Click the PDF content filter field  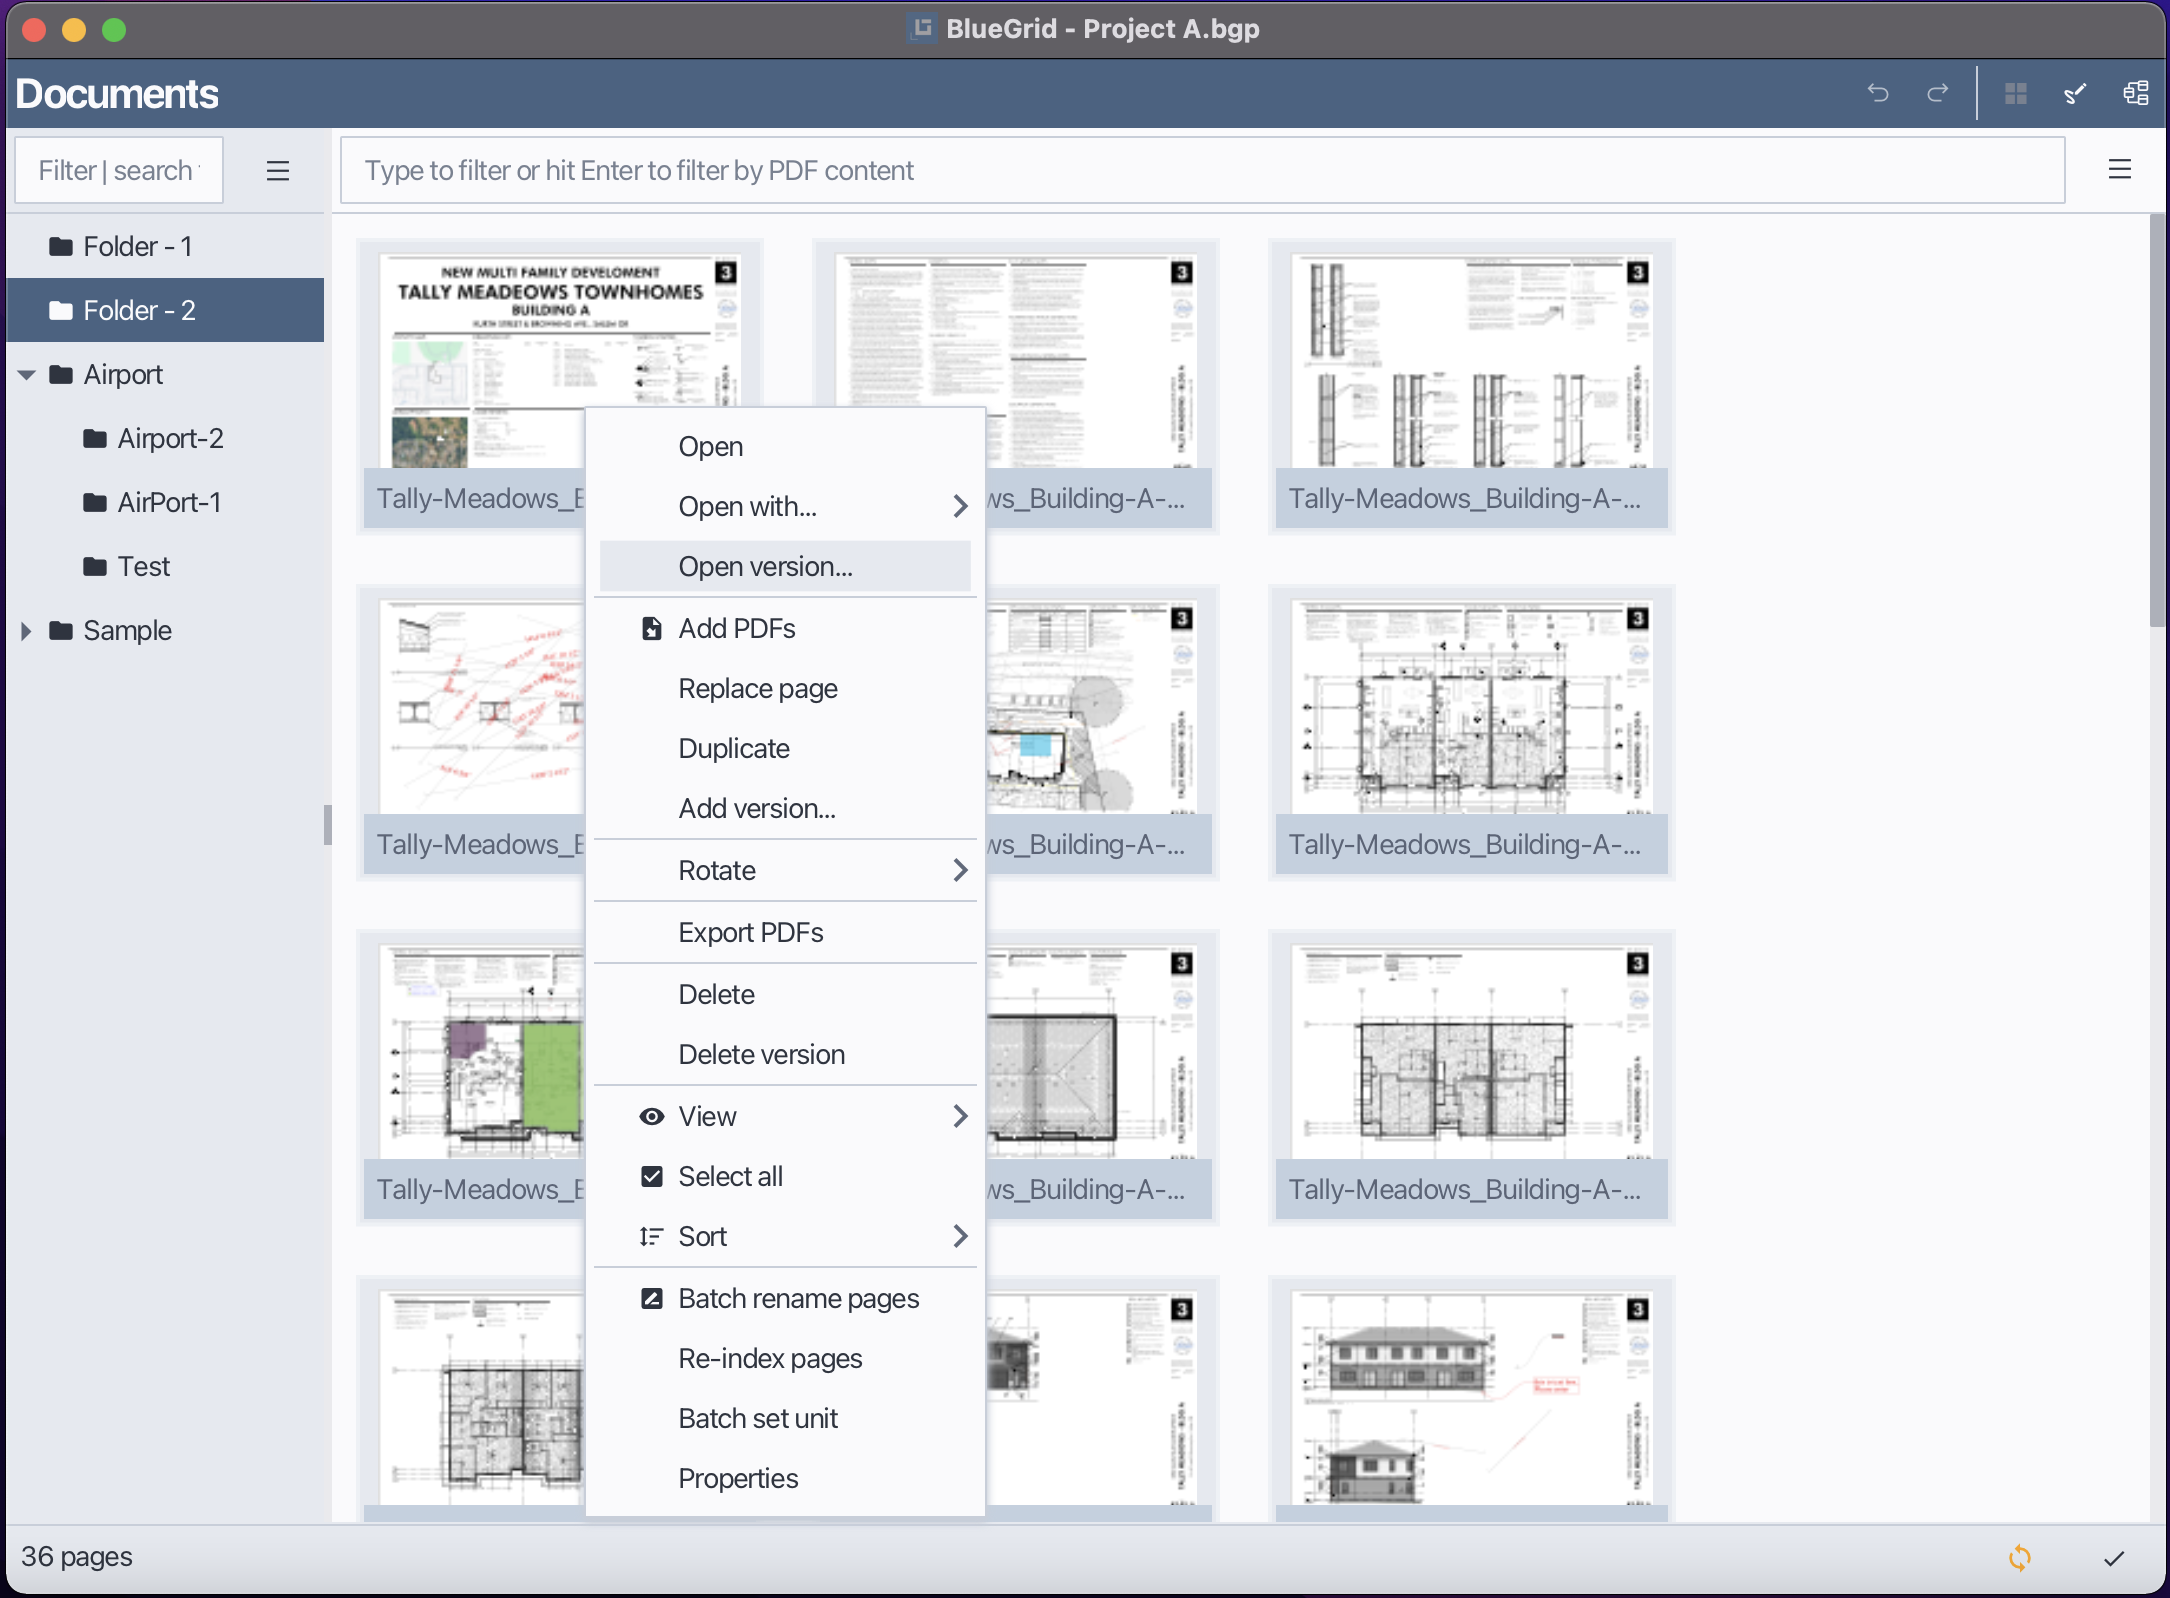click(1200, 170)
